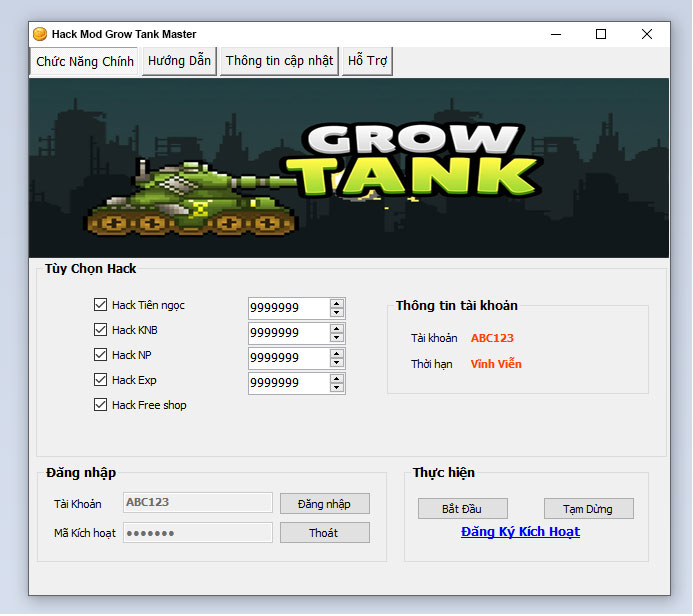The width and height of the screenshot is (693, 616).
Task: Decrease the Hack KNB value with down arrow
Action: pyautogui.click(x=337, y=338)
